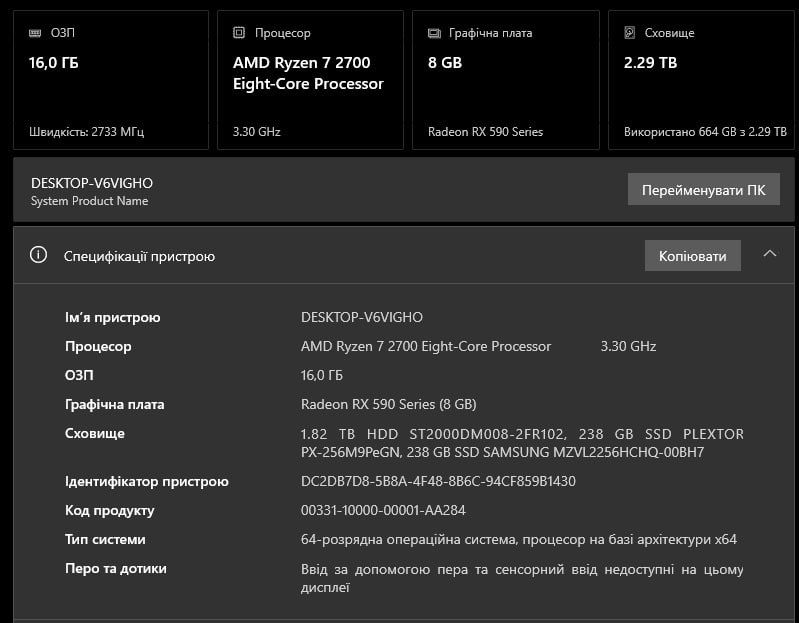
Task: Click the Перо та дотики label
Action: (x=116, y=568)
